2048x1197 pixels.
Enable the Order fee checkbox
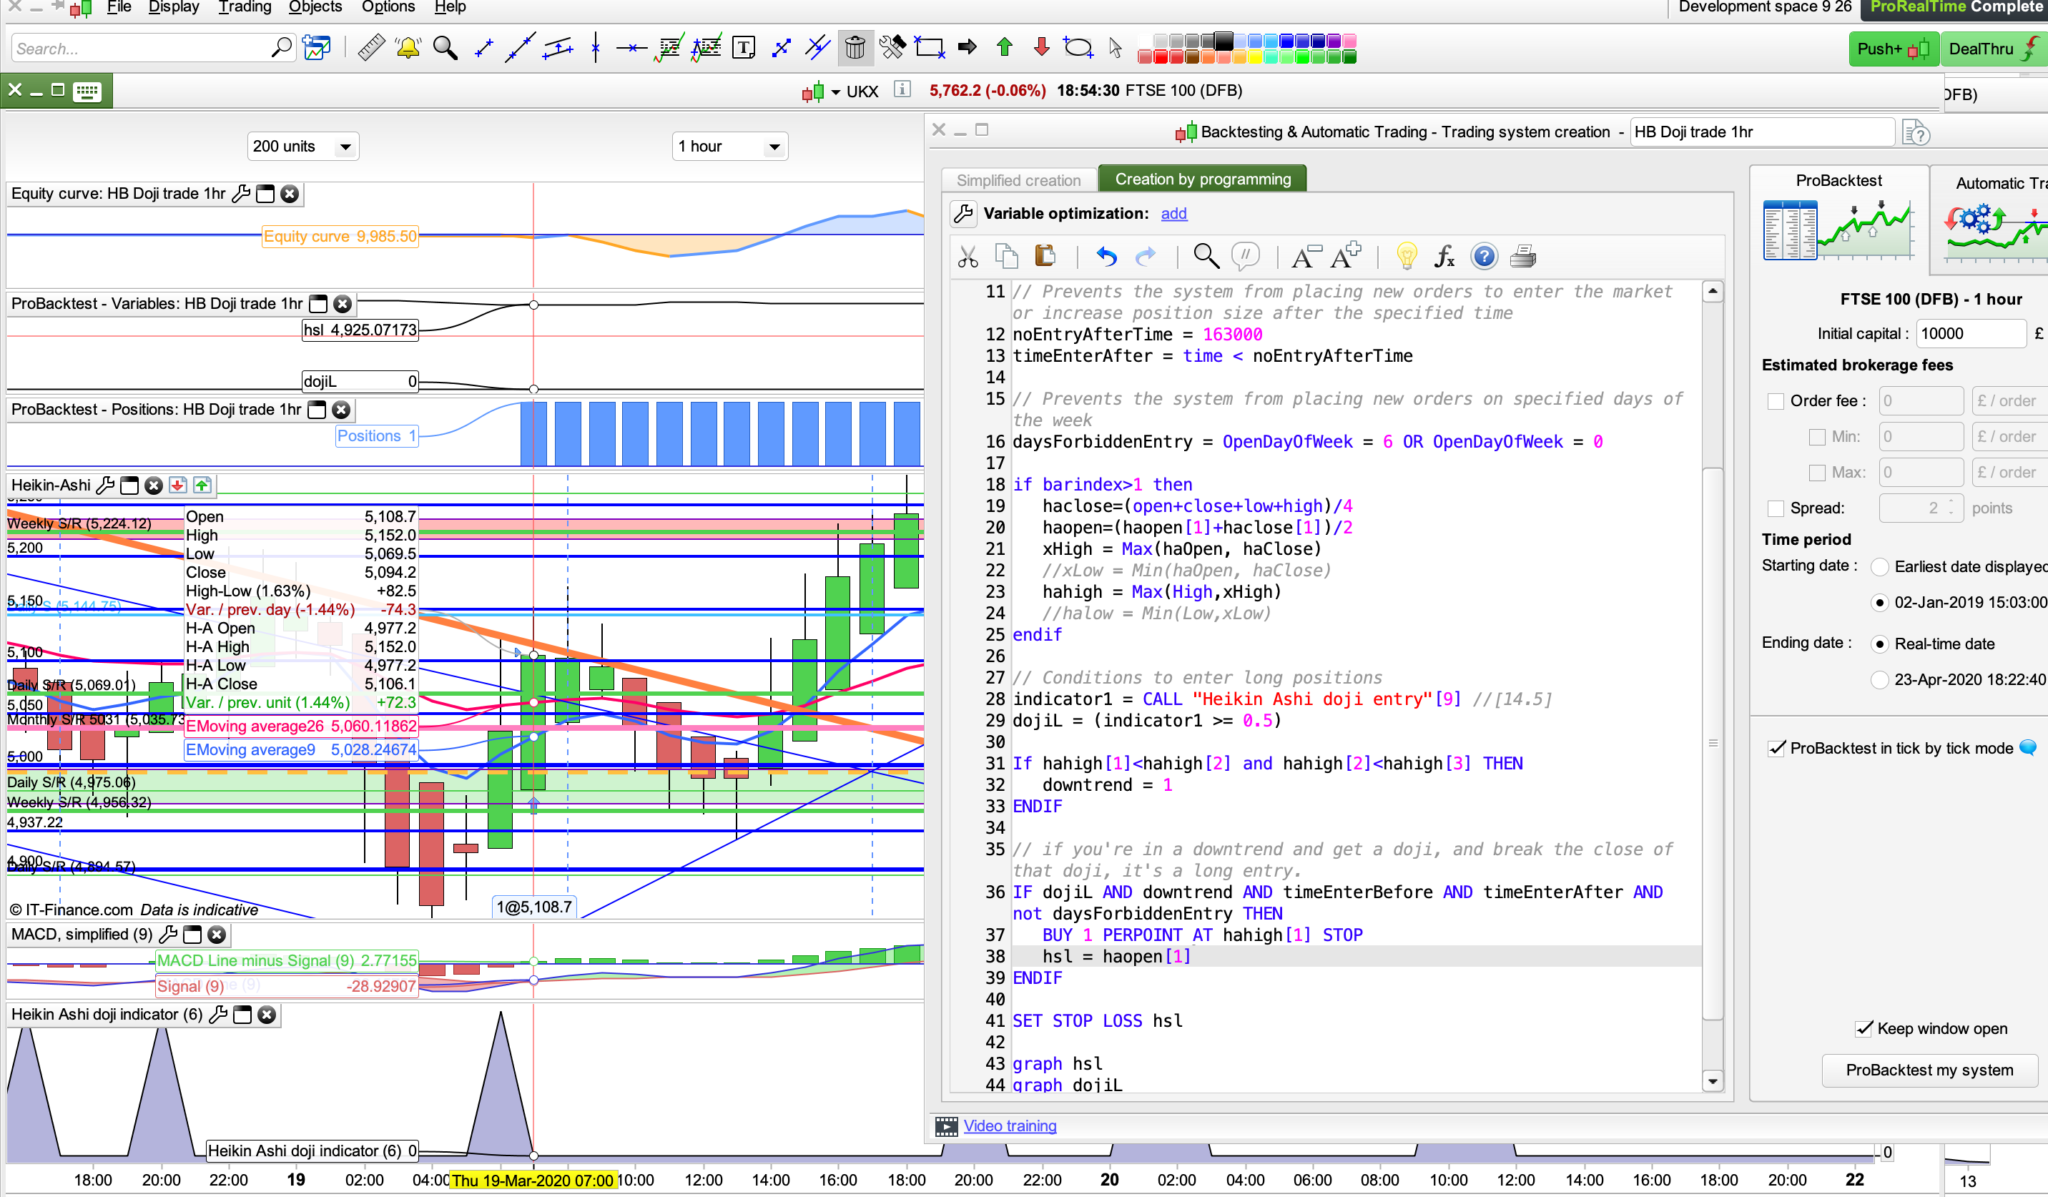point(1776,401)
